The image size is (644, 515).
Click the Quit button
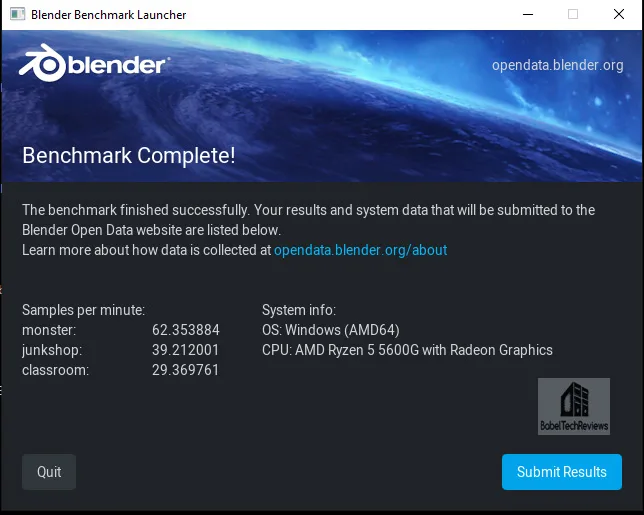(49, 471)
